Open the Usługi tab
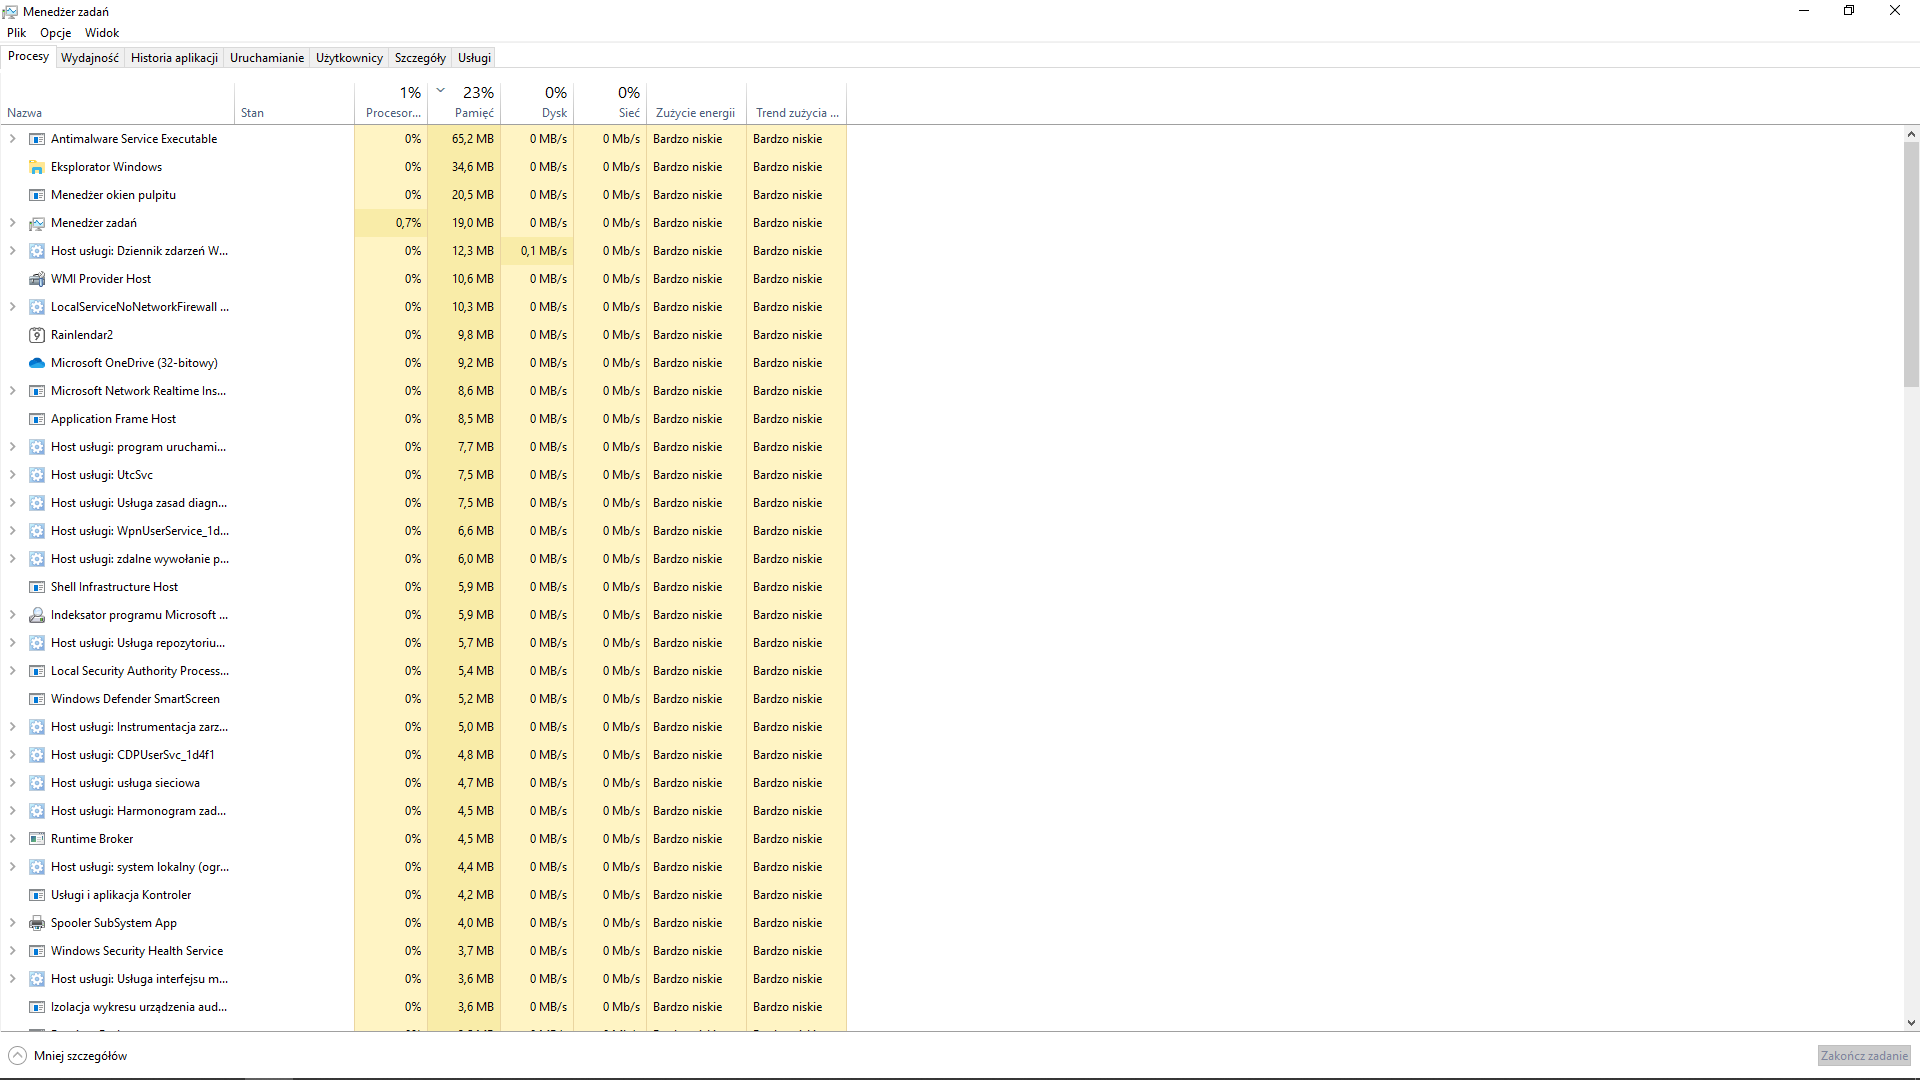This screenshot has height=1080, width=1920. 474,58
